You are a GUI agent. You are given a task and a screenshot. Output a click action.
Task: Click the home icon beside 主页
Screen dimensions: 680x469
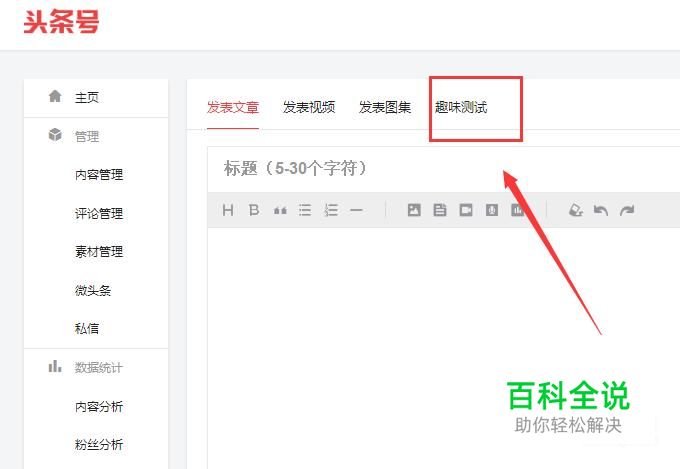click(55, 96)
